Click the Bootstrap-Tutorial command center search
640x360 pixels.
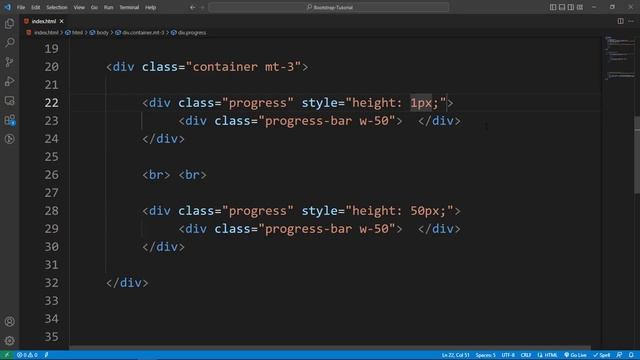pyautogui.click(x=329, y=7)
